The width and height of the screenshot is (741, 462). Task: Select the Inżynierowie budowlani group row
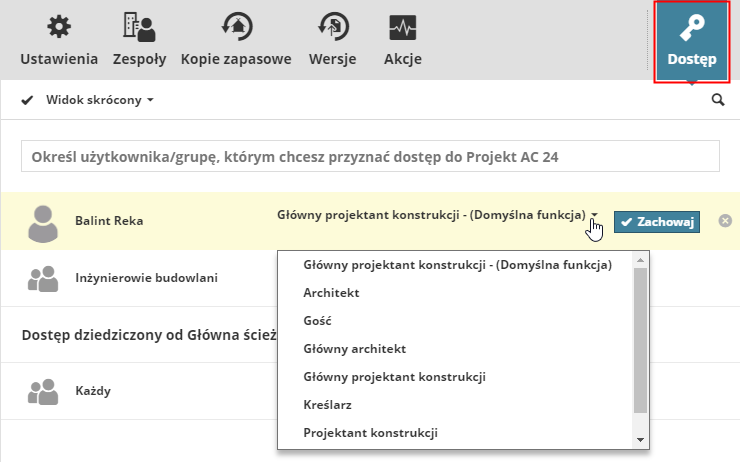click(x=146, y=278)
